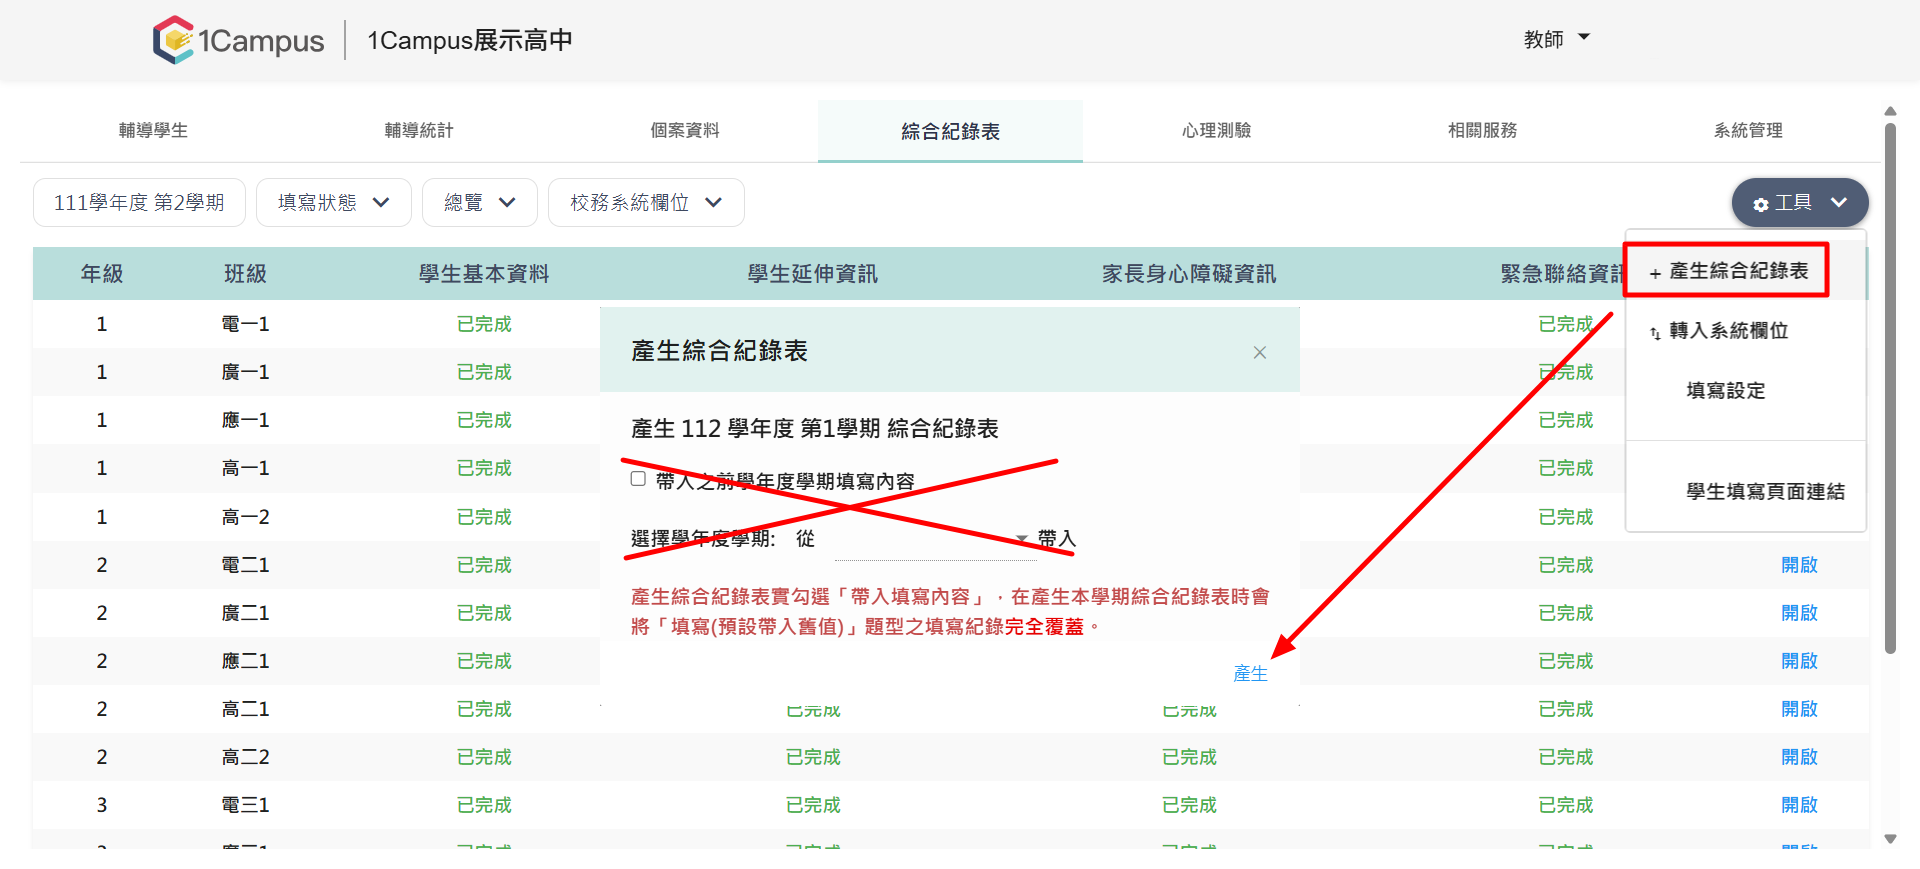Select 學生填寫頁面連結 menu entry
This screenshot has height=869, width=1920.
[x=1745, y=492]
